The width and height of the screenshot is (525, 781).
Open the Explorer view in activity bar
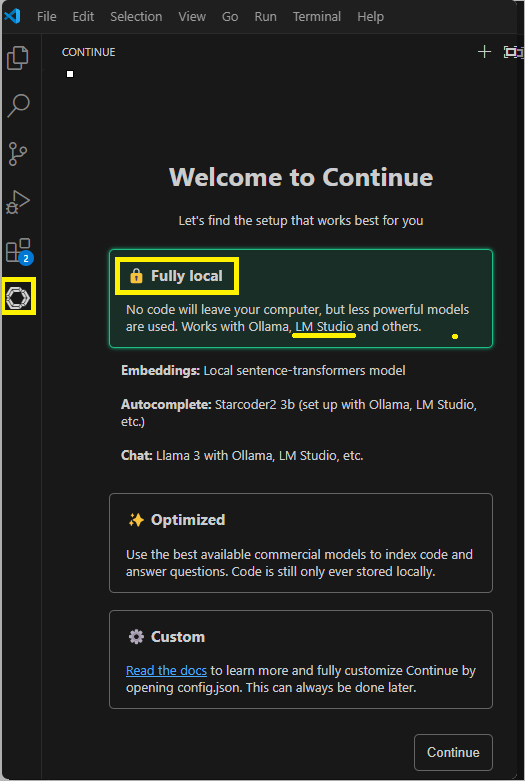point(18,58)
